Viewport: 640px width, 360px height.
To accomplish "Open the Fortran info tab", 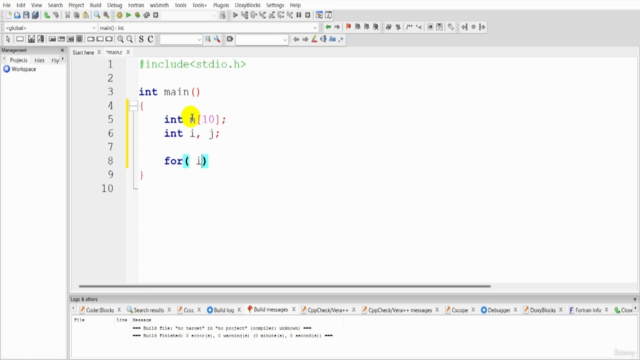I will click(585, 310).
